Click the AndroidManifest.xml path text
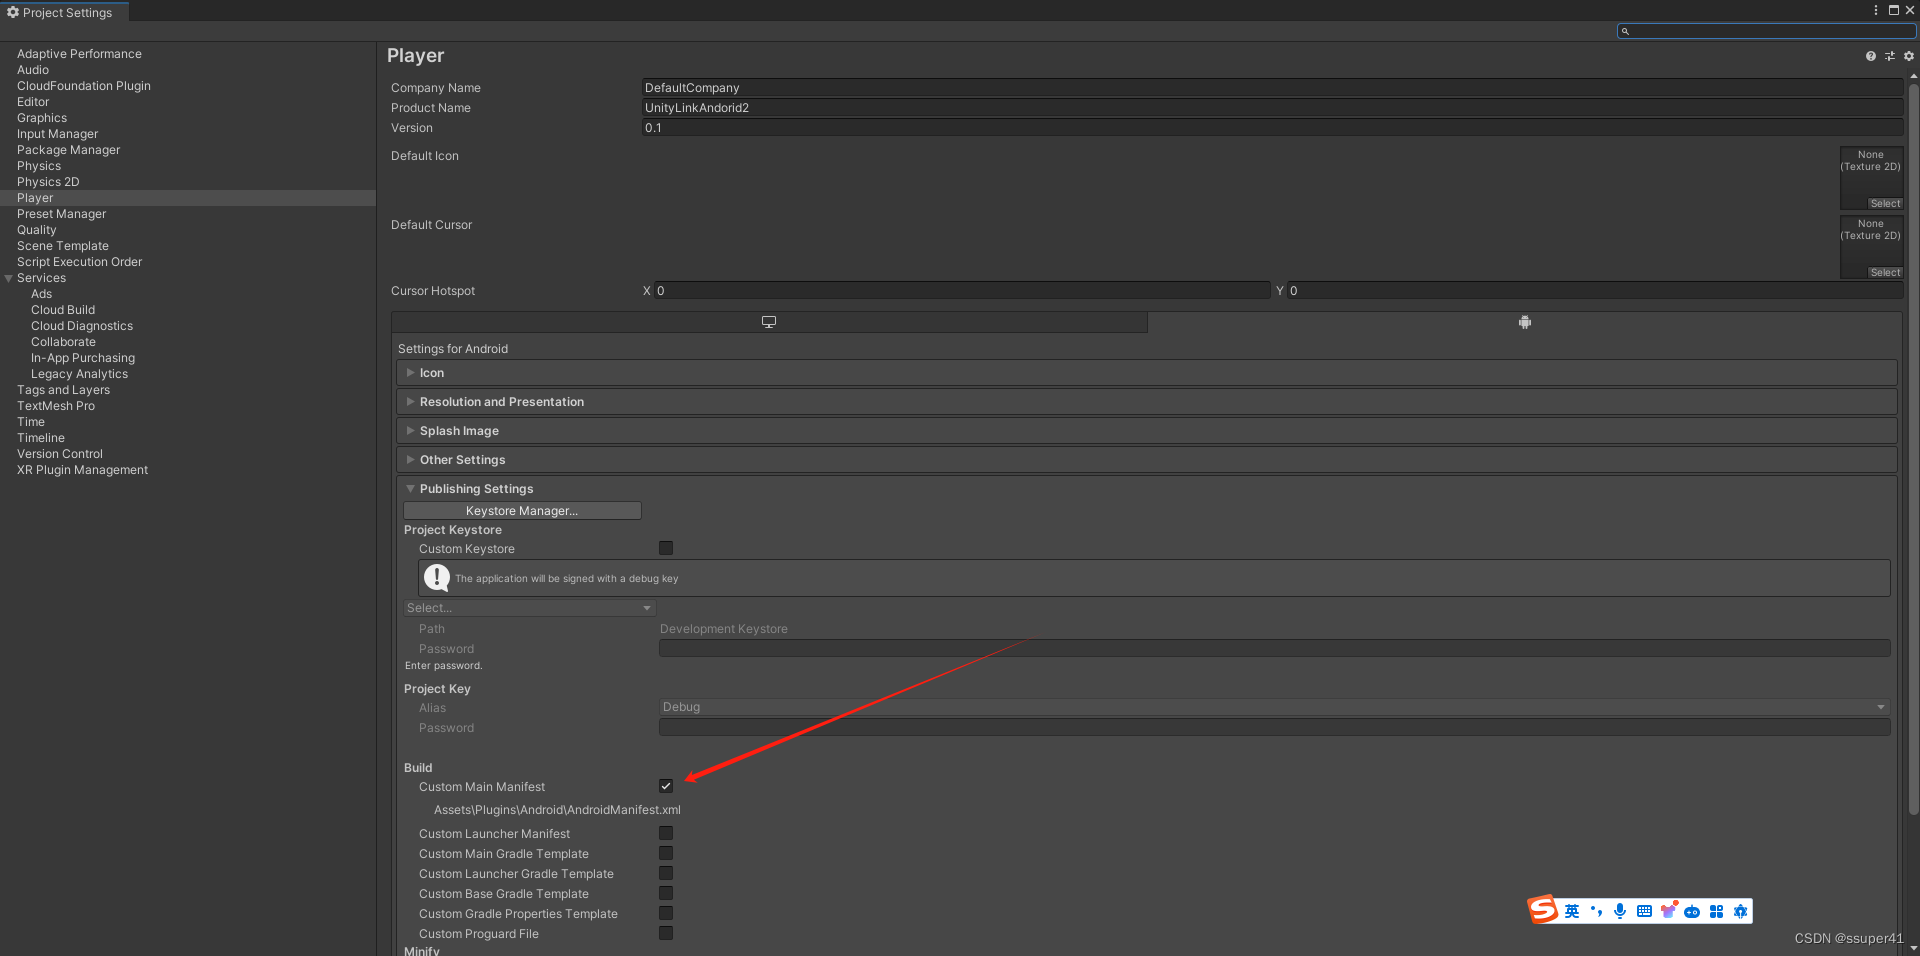The height and width of the screenshot is (956, 1920). coord(557,810)
